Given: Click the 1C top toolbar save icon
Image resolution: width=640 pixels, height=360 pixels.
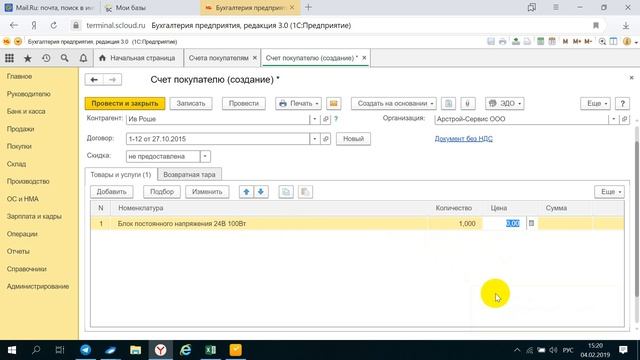Looking at the screenshot, I should tap(491, 42).
